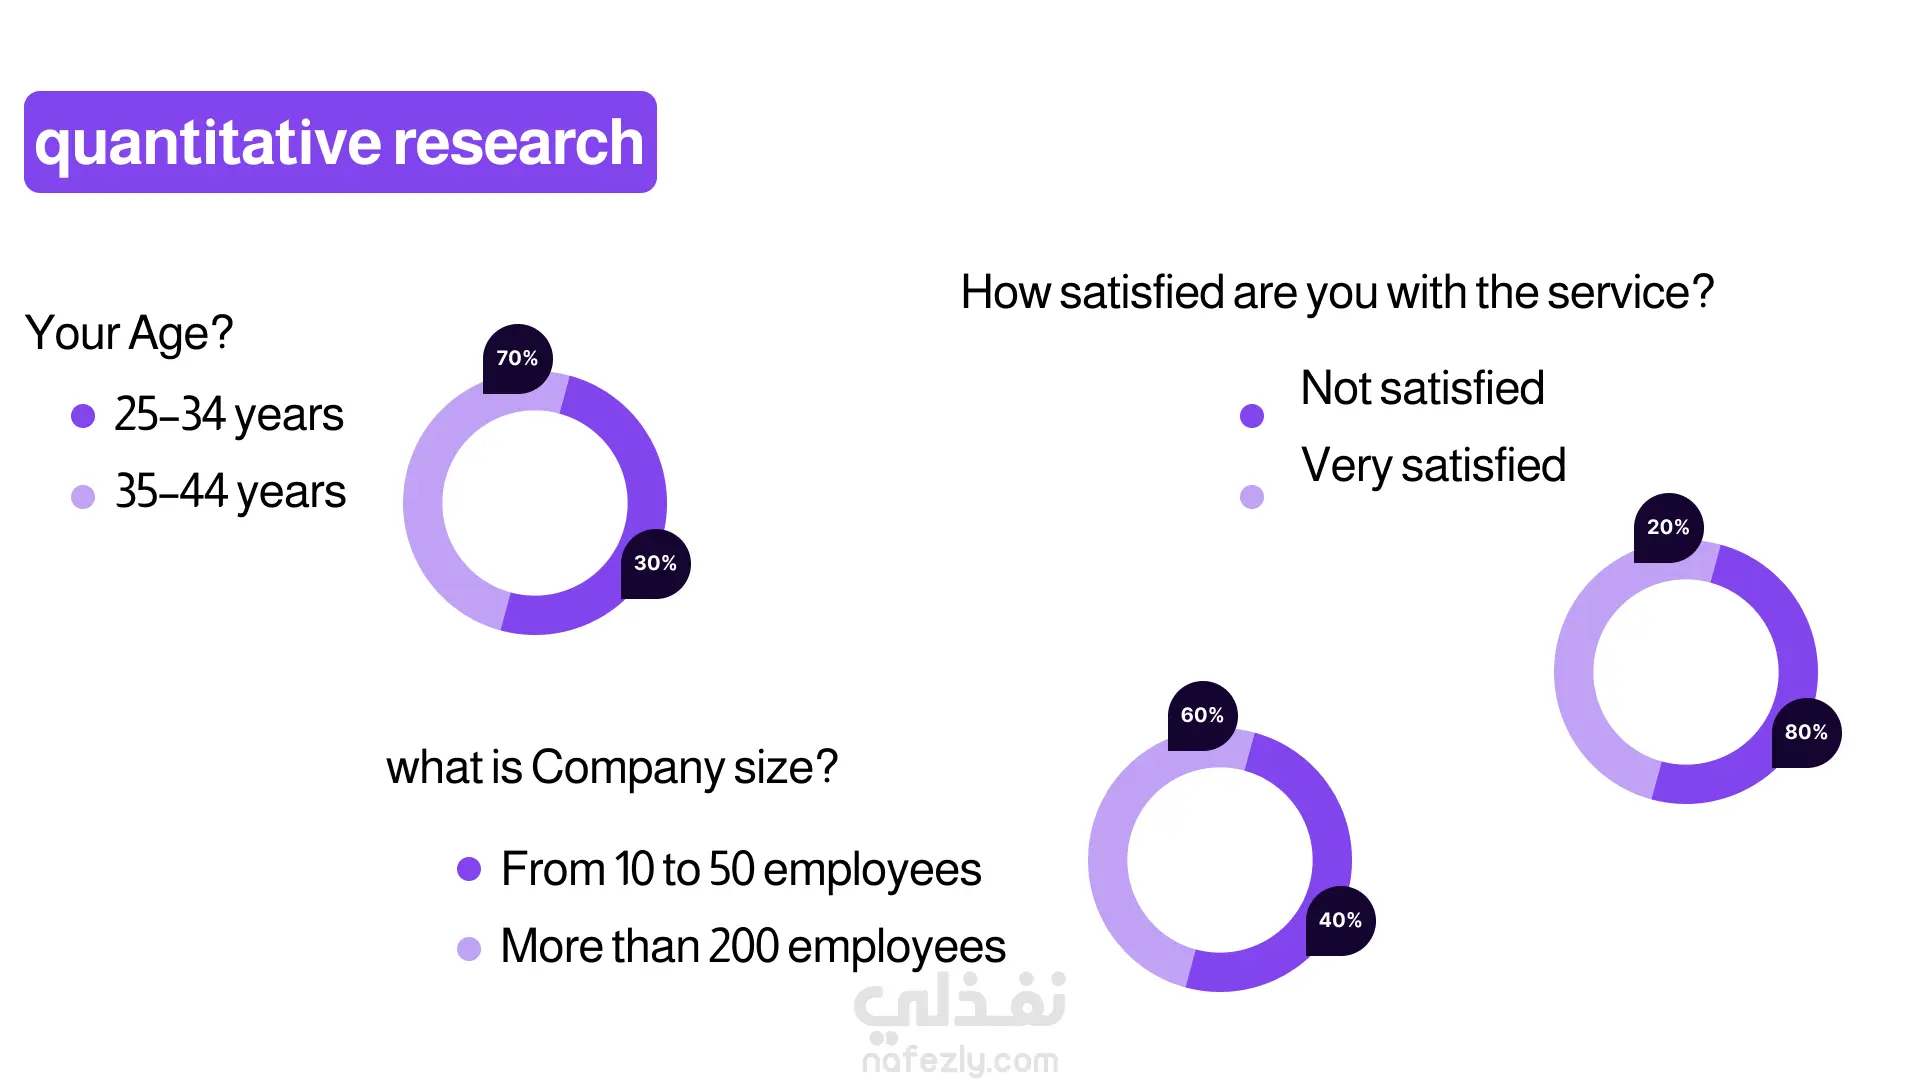Select the "More than 200 employees" label
The height and width of the screenshot is (1080, 1920).
coord(753,947)
